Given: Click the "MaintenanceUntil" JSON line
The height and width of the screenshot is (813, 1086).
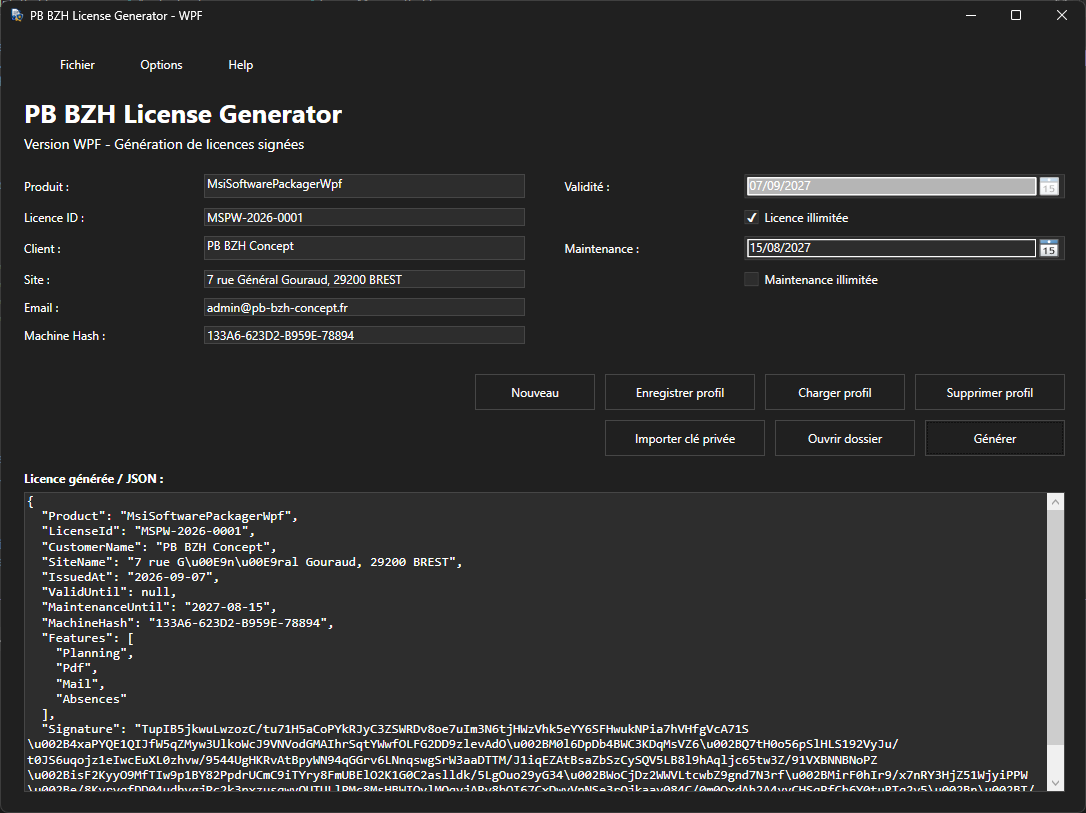Looking at the screenshot, I should (x=159, y=607).
